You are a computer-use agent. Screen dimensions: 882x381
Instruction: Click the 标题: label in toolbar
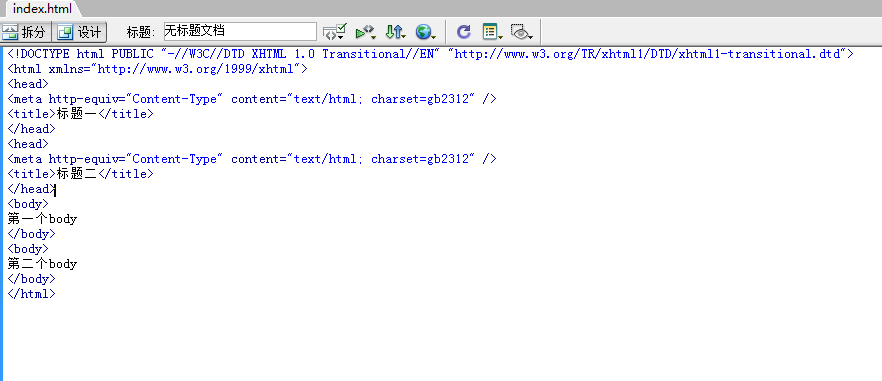(x=141, y=32)
